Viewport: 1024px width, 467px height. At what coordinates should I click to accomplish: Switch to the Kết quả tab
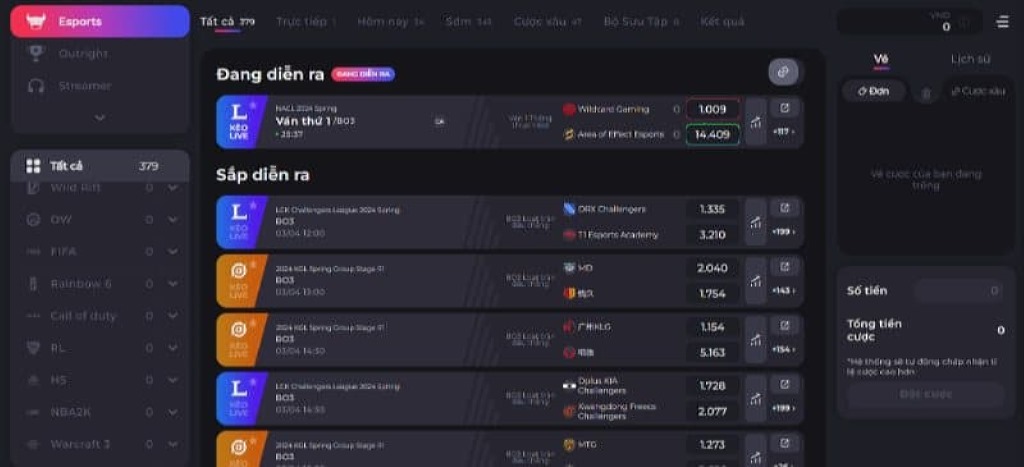(x=722, y=21)
